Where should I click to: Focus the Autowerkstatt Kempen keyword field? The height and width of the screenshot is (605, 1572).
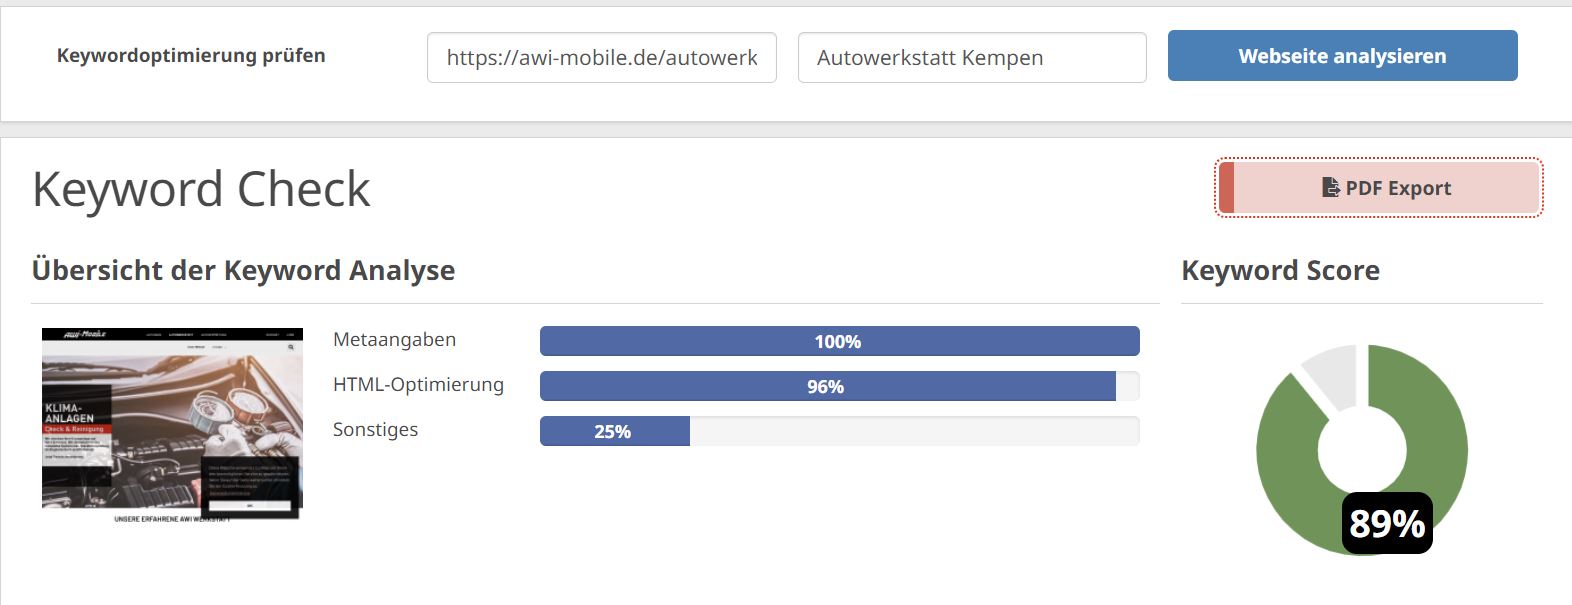pos(972,57)
